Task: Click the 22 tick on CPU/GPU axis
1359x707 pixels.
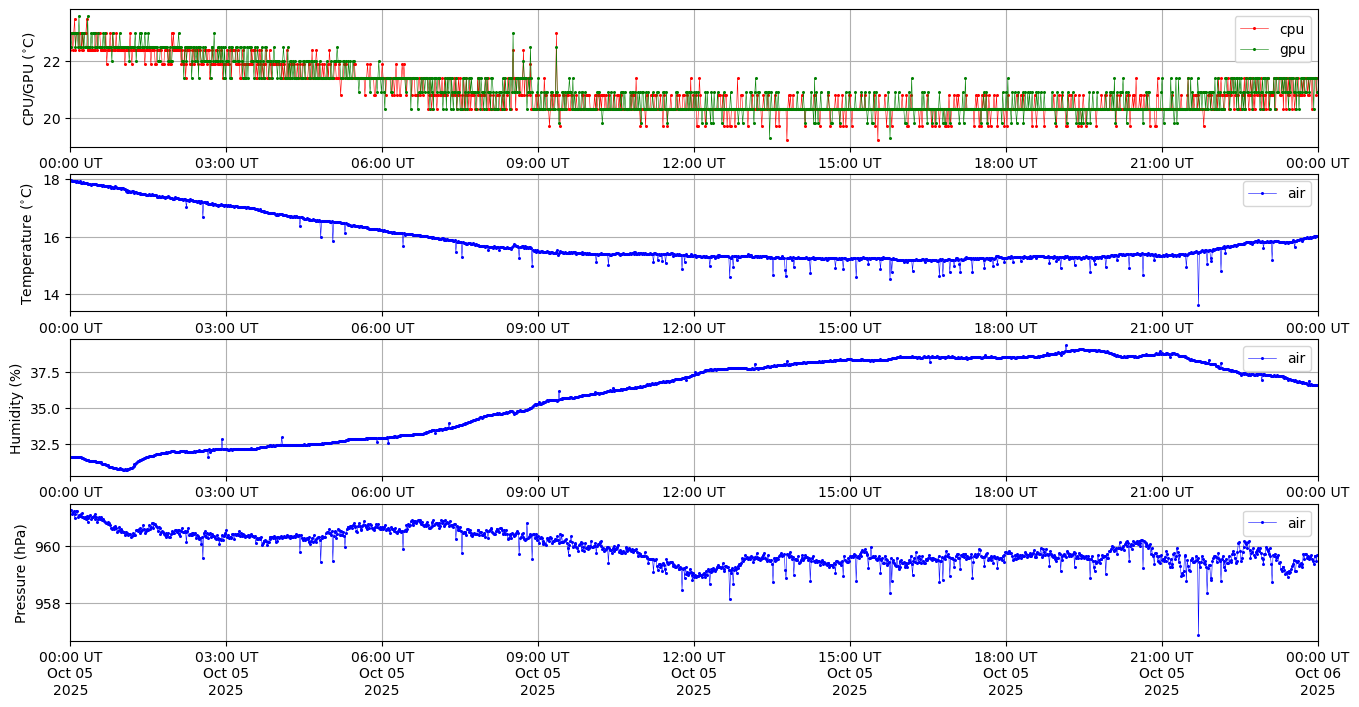Action: coord(53,62)
